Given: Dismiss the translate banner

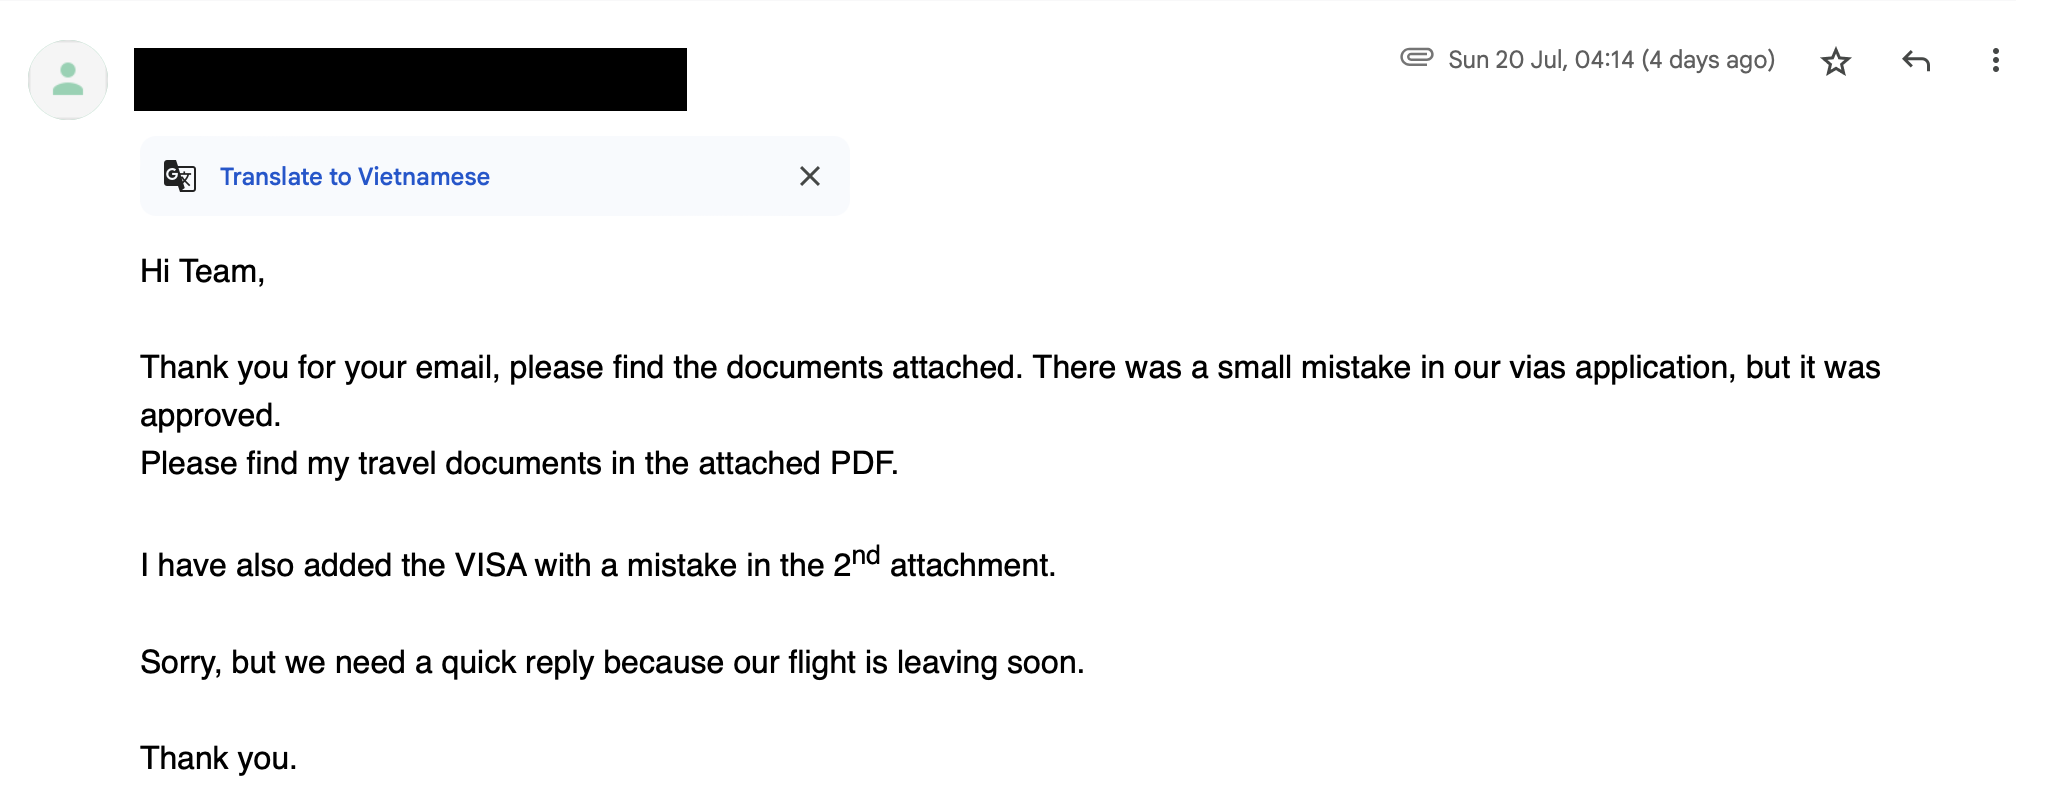Looking at the screenshot, I should [810, 176].
